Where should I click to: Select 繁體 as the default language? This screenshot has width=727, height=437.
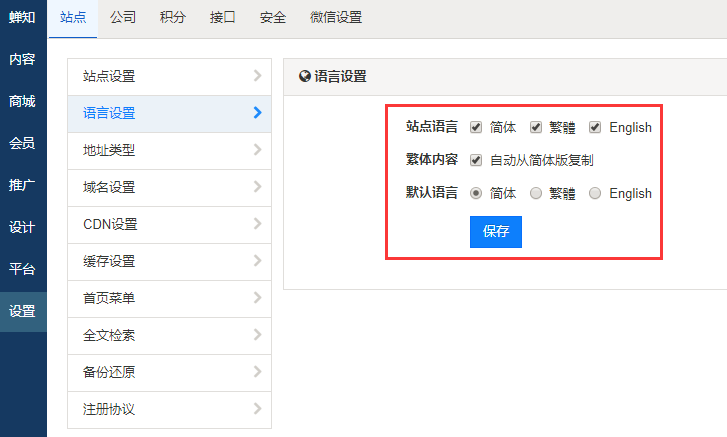pos(536,193)
